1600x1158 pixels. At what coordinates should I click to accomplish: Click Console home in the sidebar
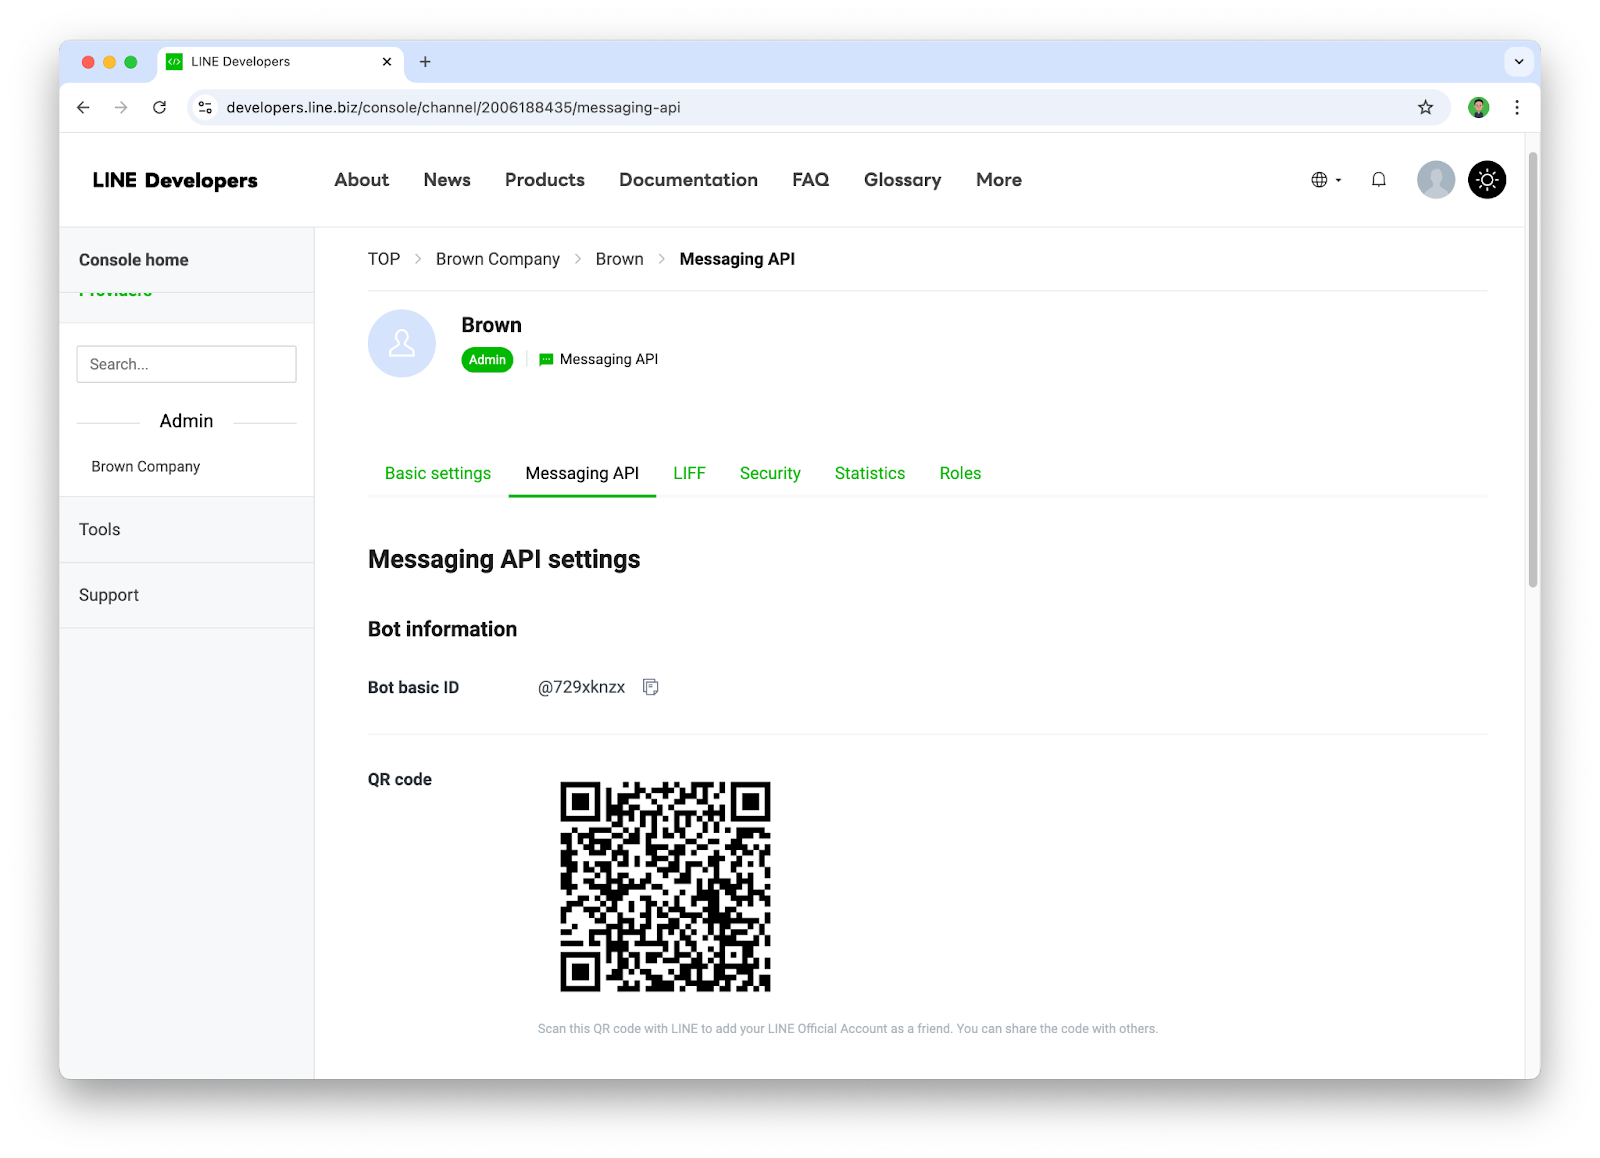click(x=134, y=260)
